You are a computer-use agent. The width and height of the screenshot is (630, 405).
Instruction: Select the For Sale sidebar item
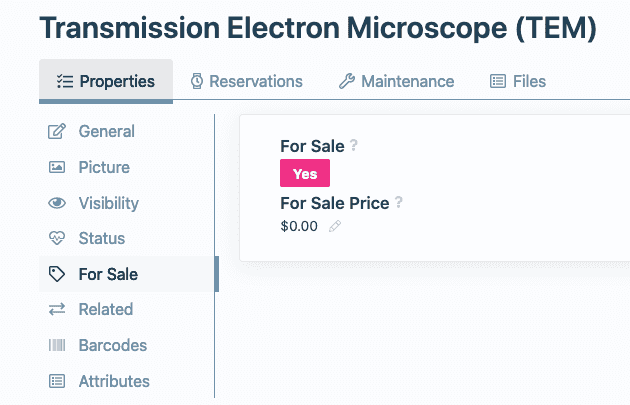(108, 274)
